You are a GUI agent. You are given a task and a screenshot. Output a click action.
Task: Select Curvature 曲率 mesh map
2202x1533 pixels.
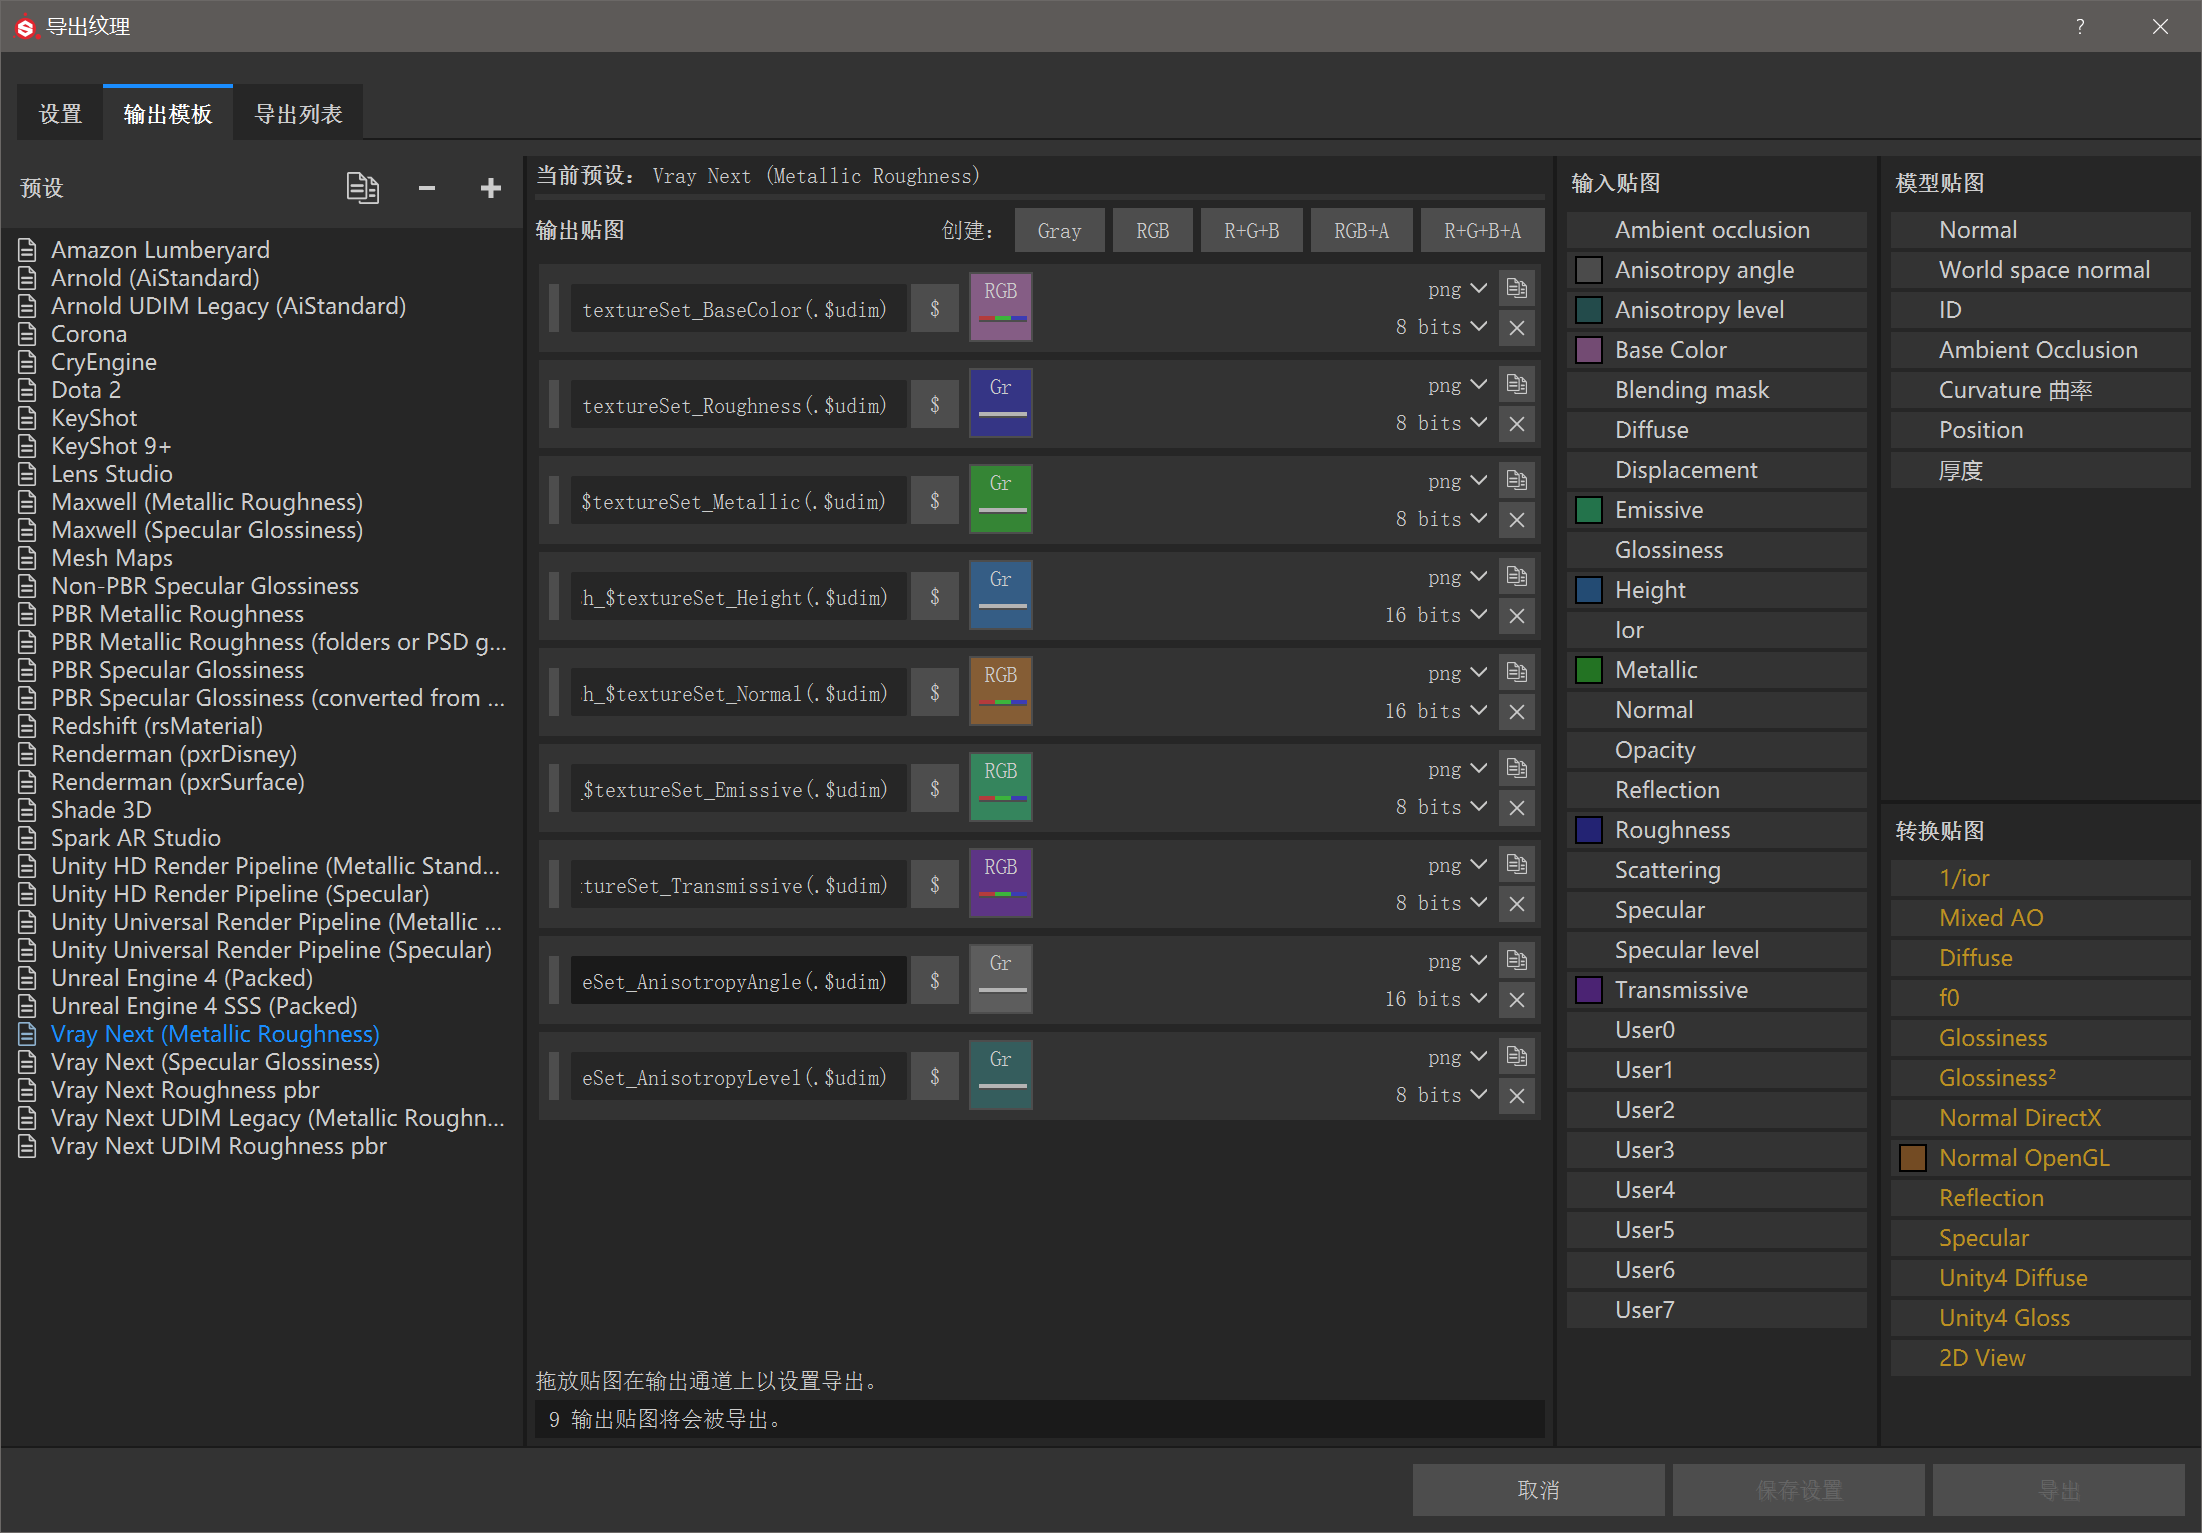point(2041,390)
